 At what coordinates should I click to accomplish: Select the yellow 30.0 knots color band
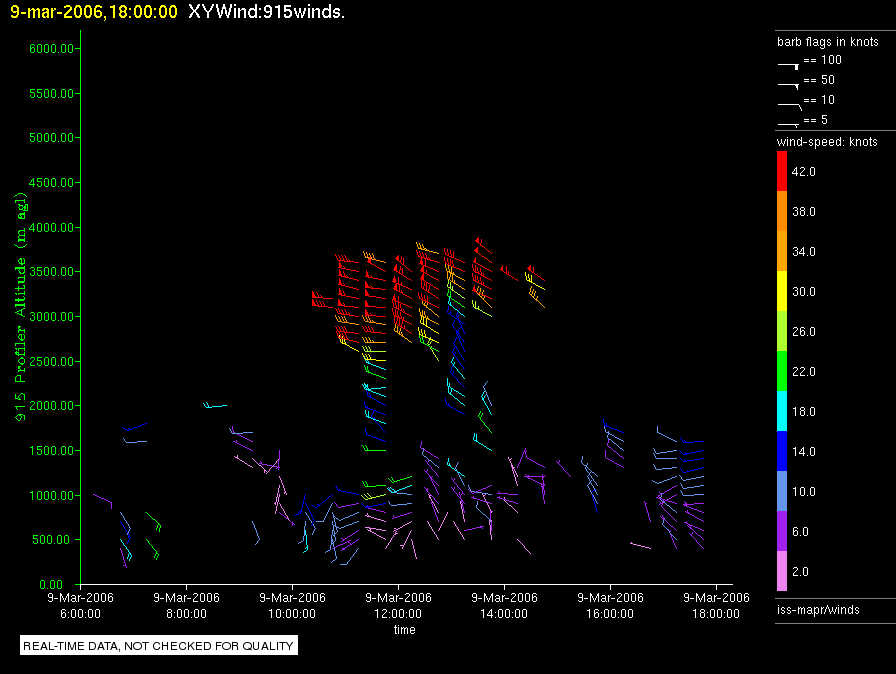point(782,291)
